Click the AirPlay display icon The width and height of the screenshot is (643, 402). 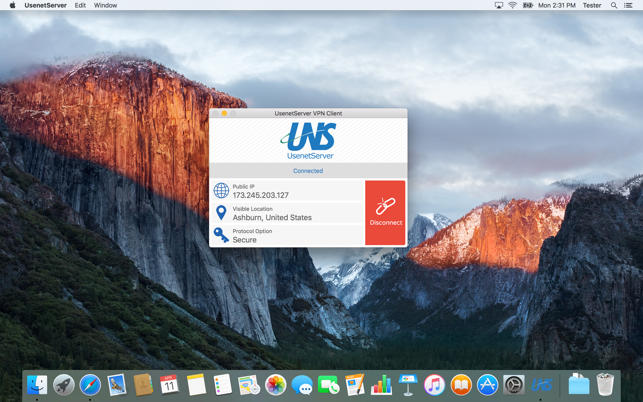click(498, 6)
